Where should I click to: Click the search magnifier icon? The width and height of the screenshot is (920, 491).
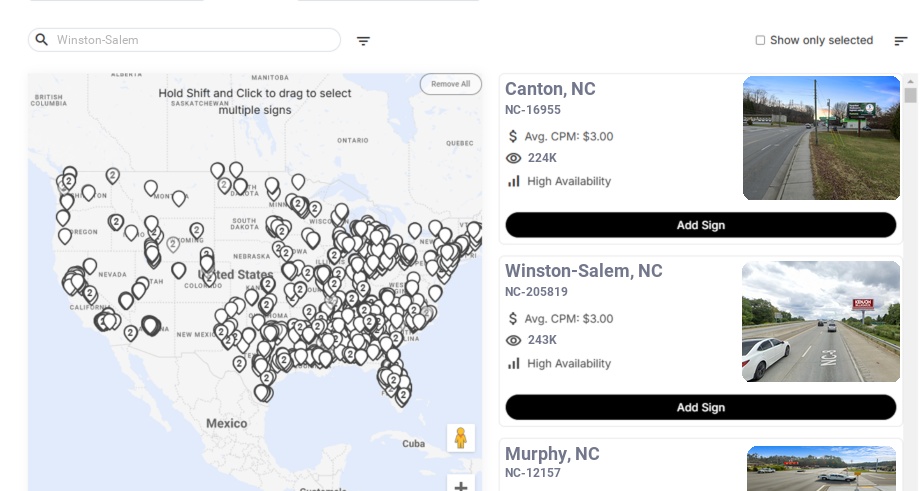pyautogui.click(x=41, y=40)
